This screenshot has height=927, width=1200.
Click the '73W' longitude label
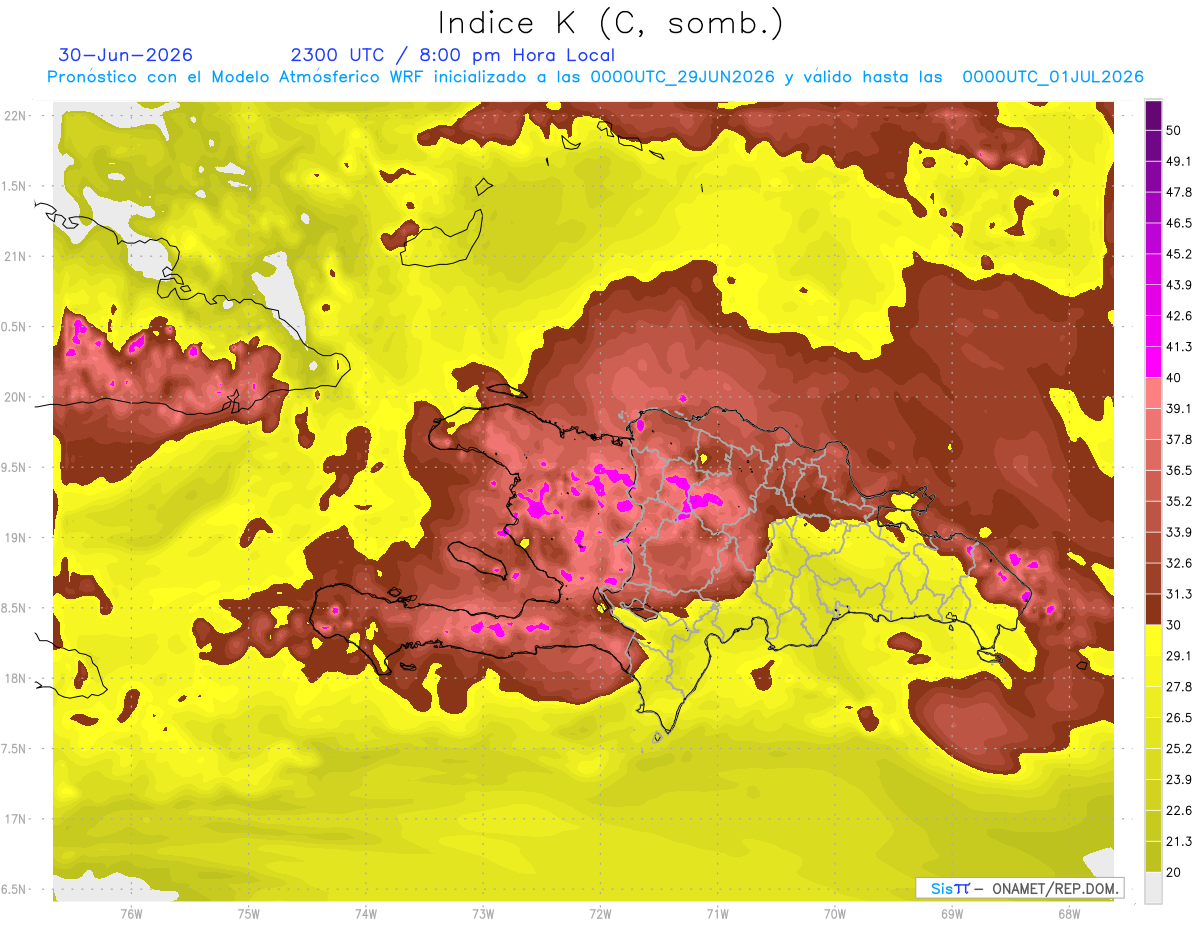click(x=483, y=913)
